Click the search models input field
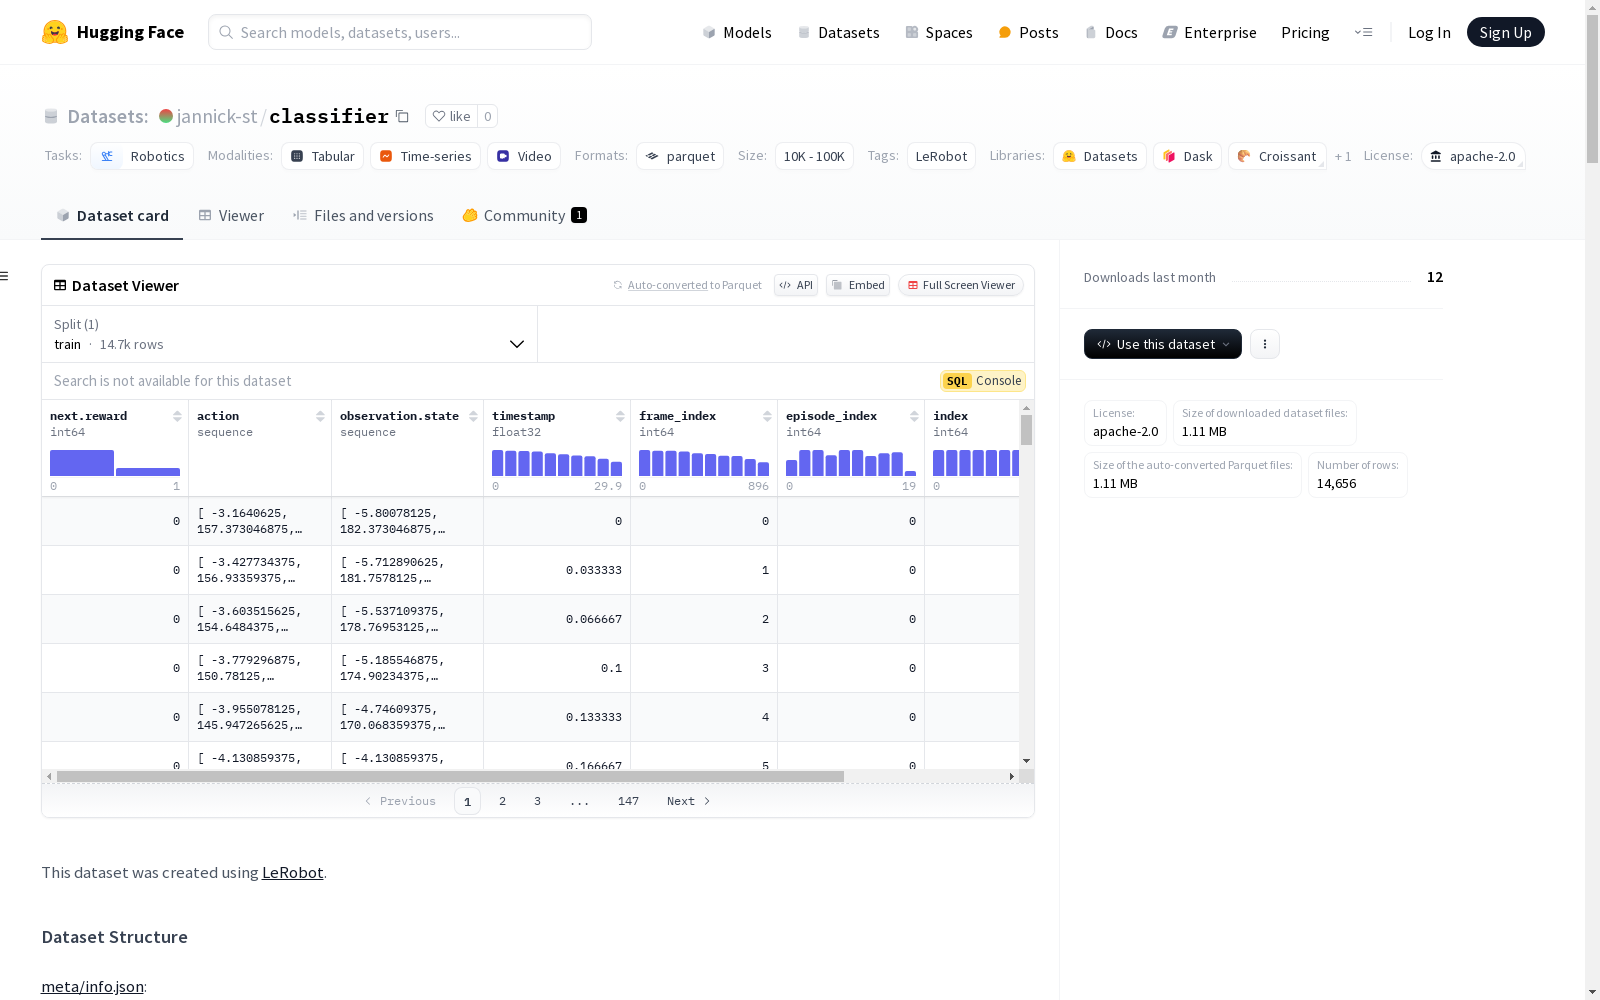Viewport: 1600px width, 1000px height. coord(400,32)
